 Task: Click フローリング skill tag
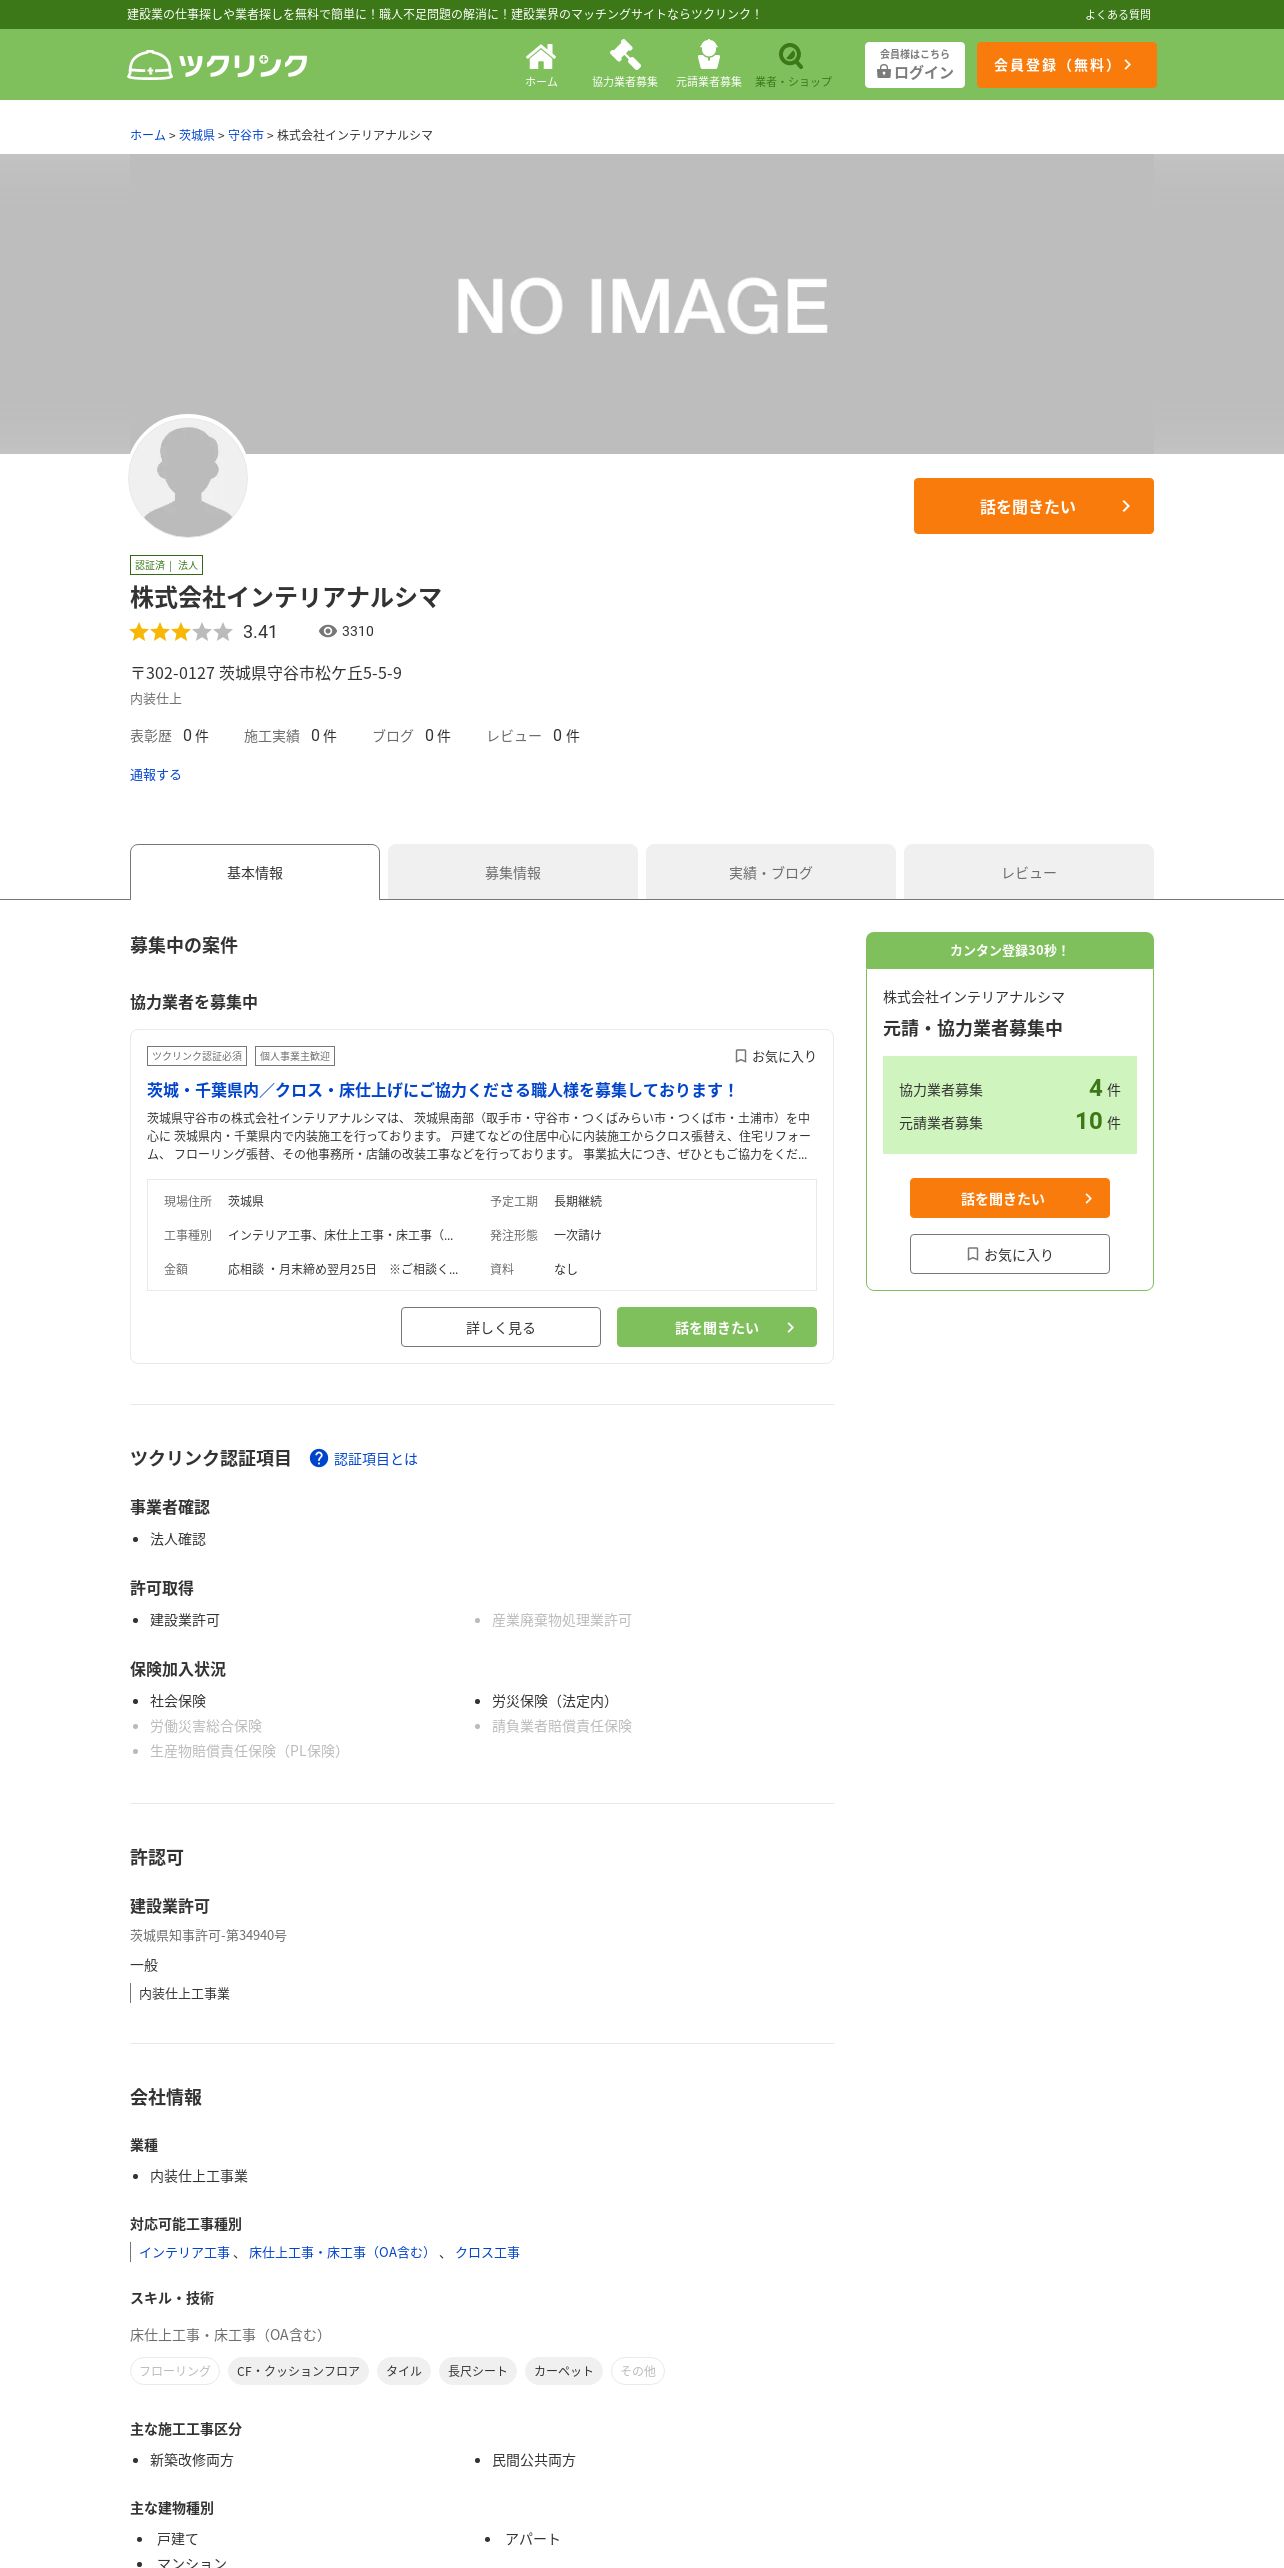pyautogui.click(x=175, y=2371)
